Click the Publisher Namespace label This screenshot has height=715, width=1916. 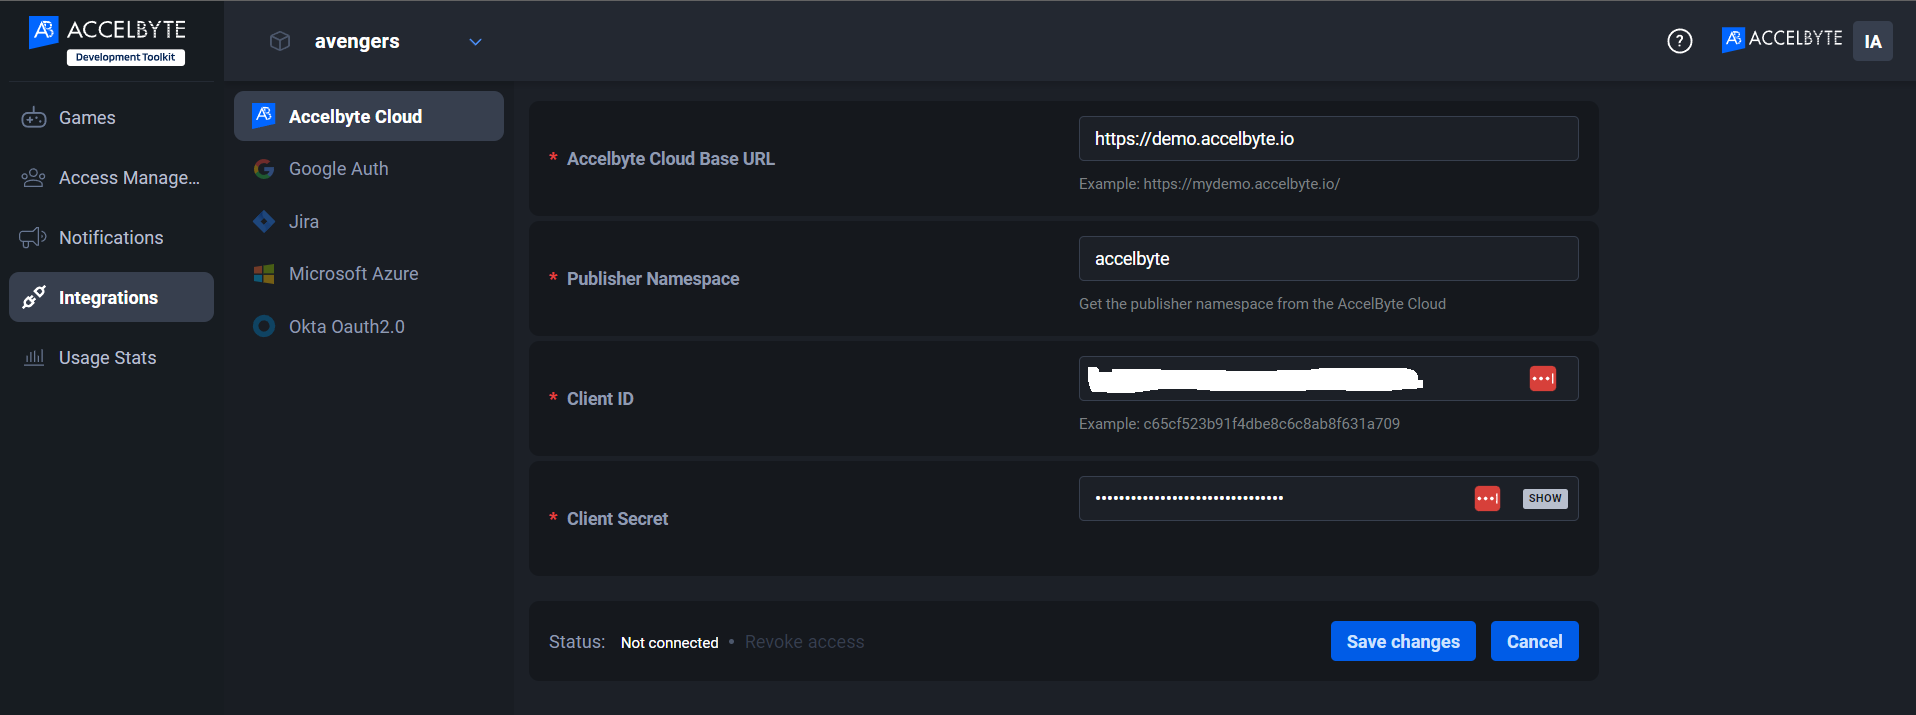653,279
